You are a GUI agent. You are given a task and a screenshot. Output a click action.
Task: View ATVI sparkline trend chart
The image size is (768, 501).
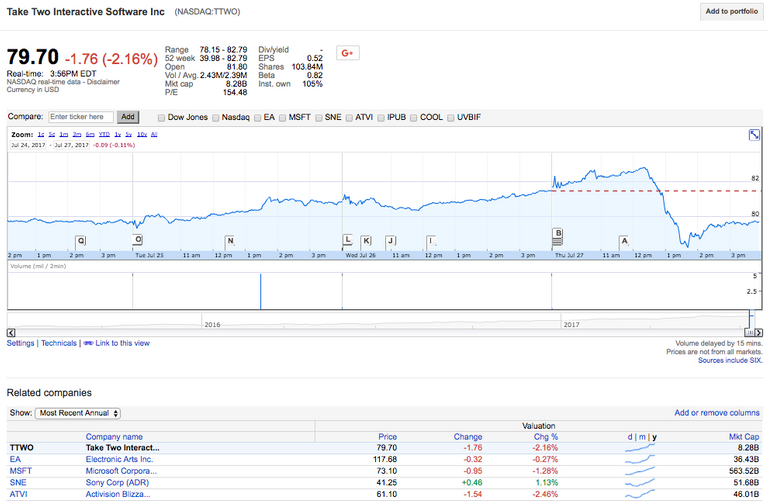pyautogui.click(x=640, y=494)
